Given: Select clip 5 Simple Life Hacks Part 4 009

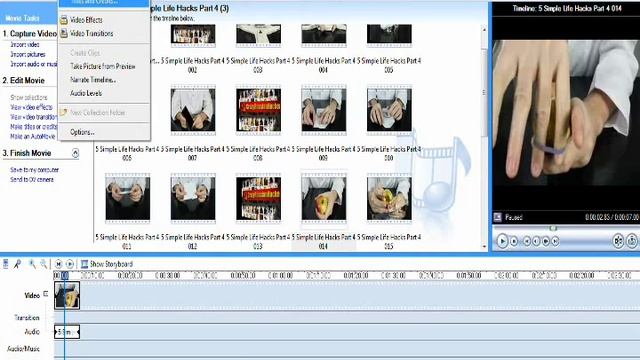Looking at the screenshot, I should (324, 110).
